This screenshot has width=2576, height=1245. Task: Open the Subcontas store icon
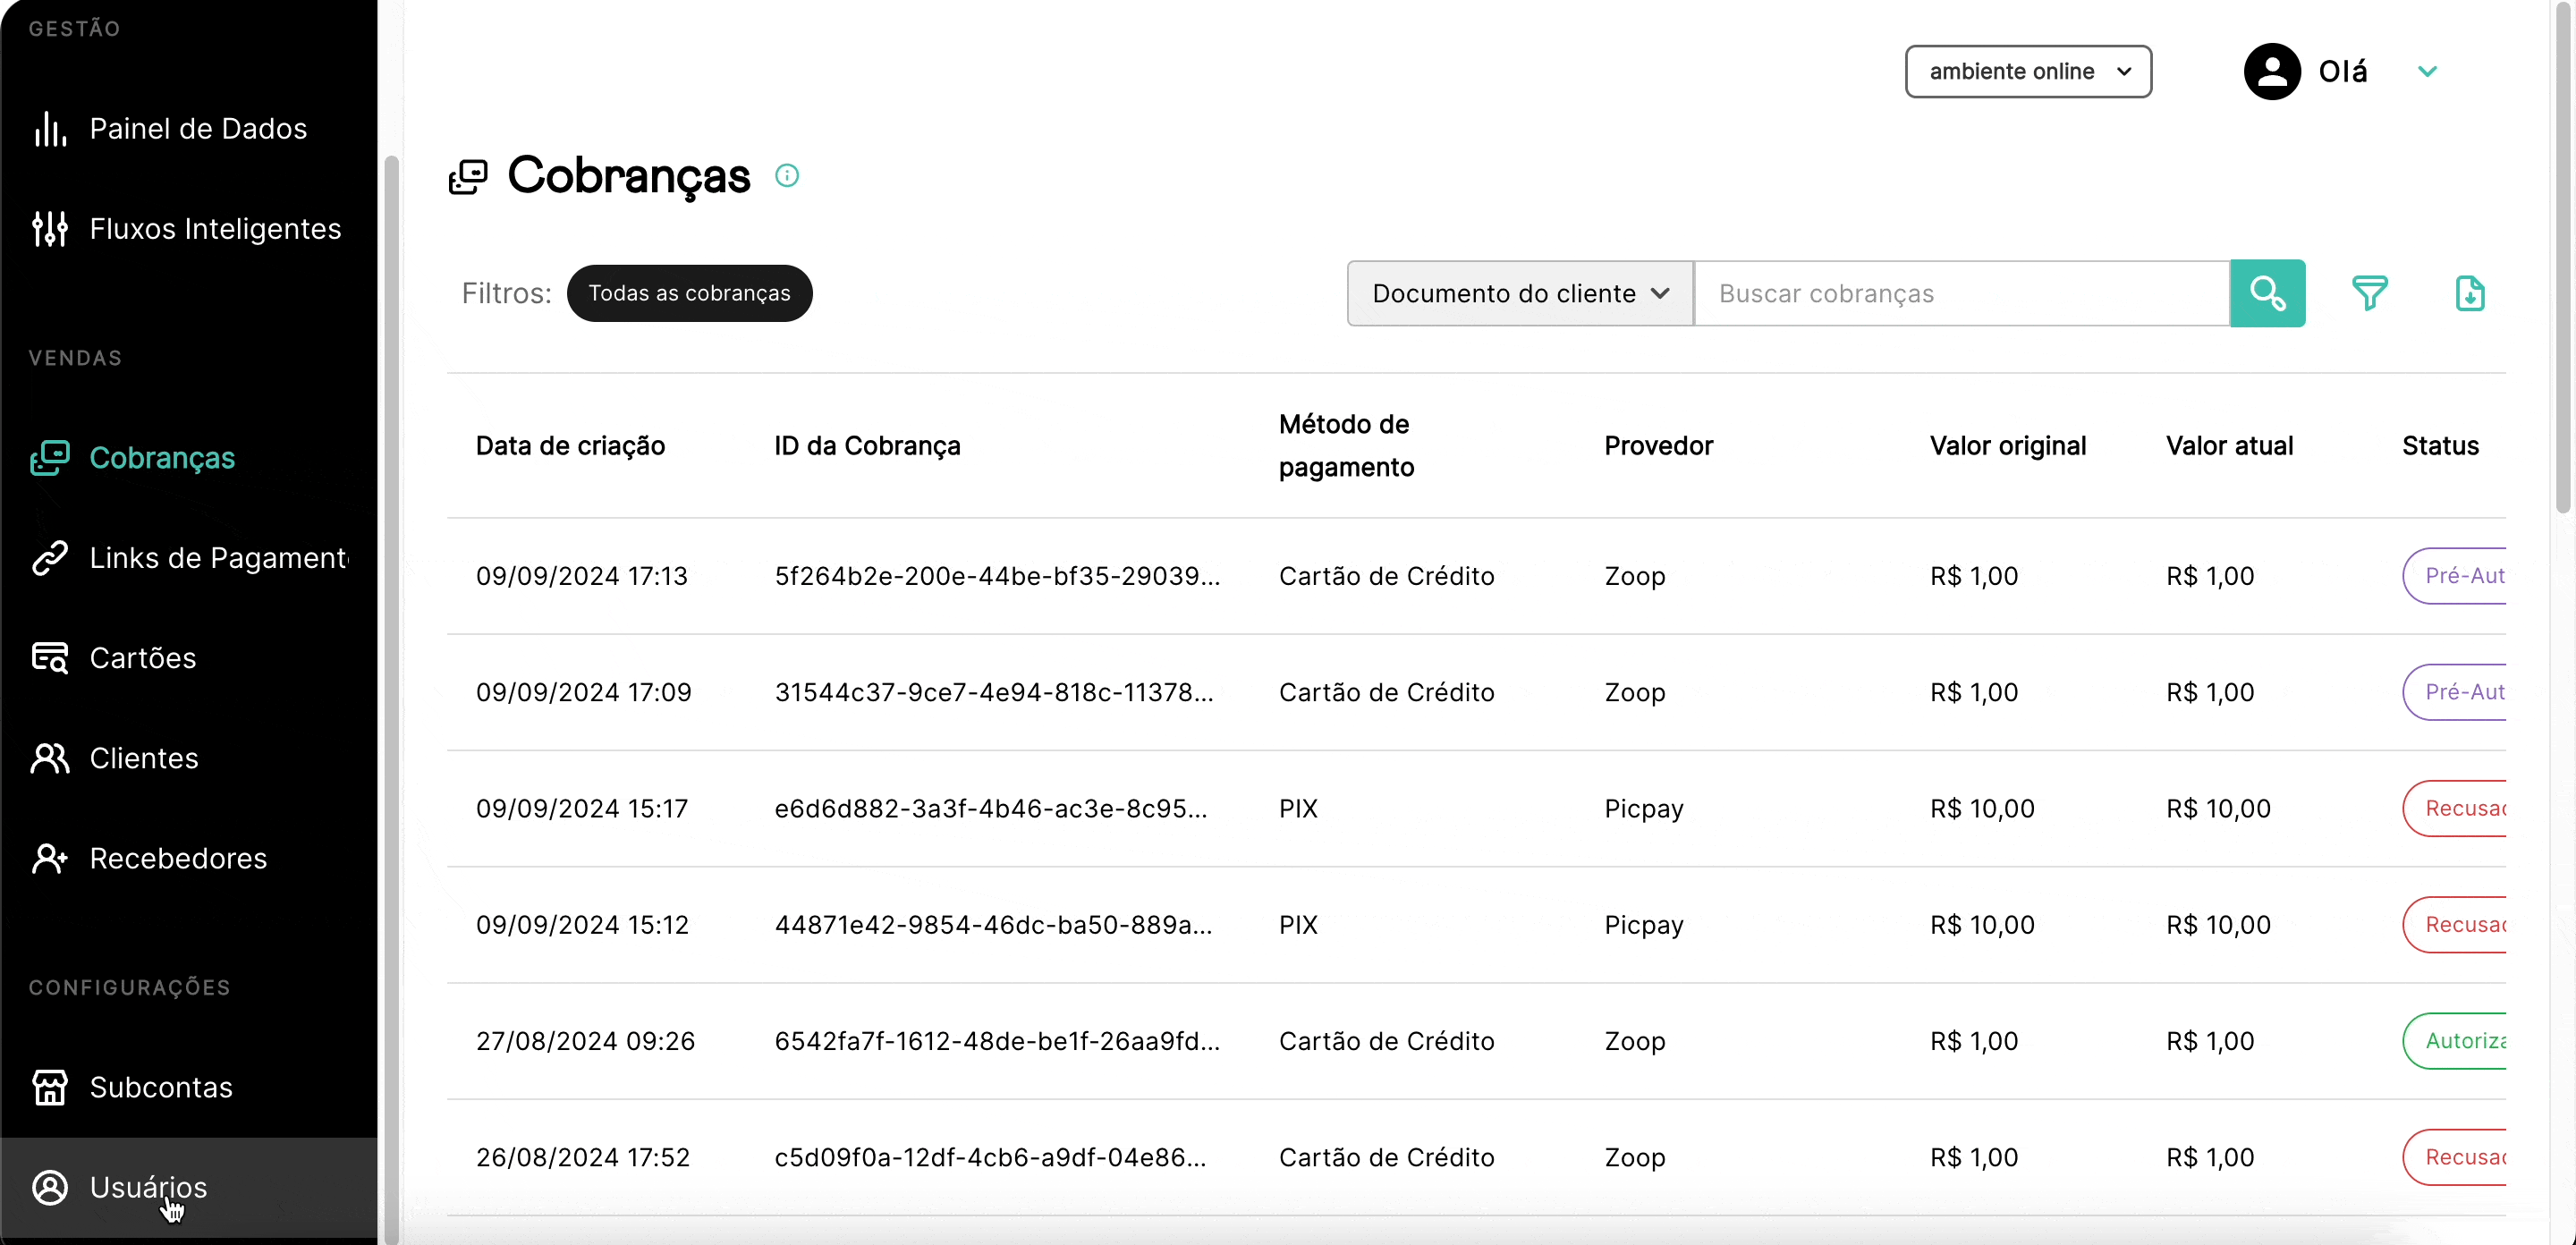point(50,1088)
